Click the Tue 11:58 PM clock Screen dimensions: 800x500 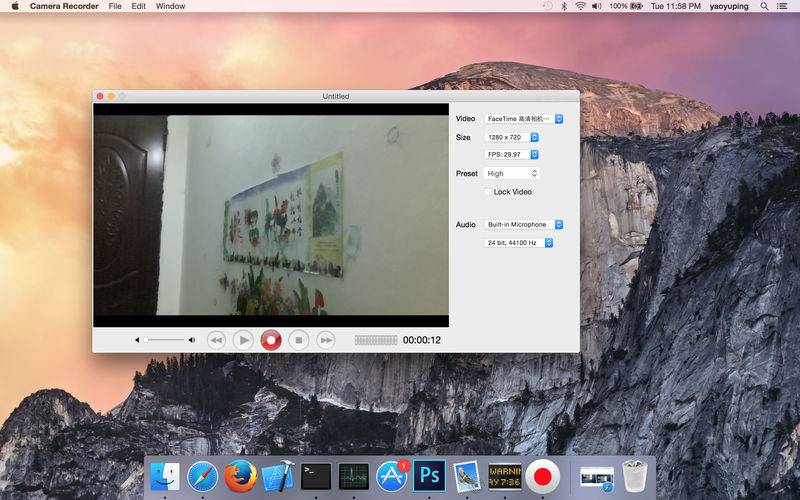point(676,6)
